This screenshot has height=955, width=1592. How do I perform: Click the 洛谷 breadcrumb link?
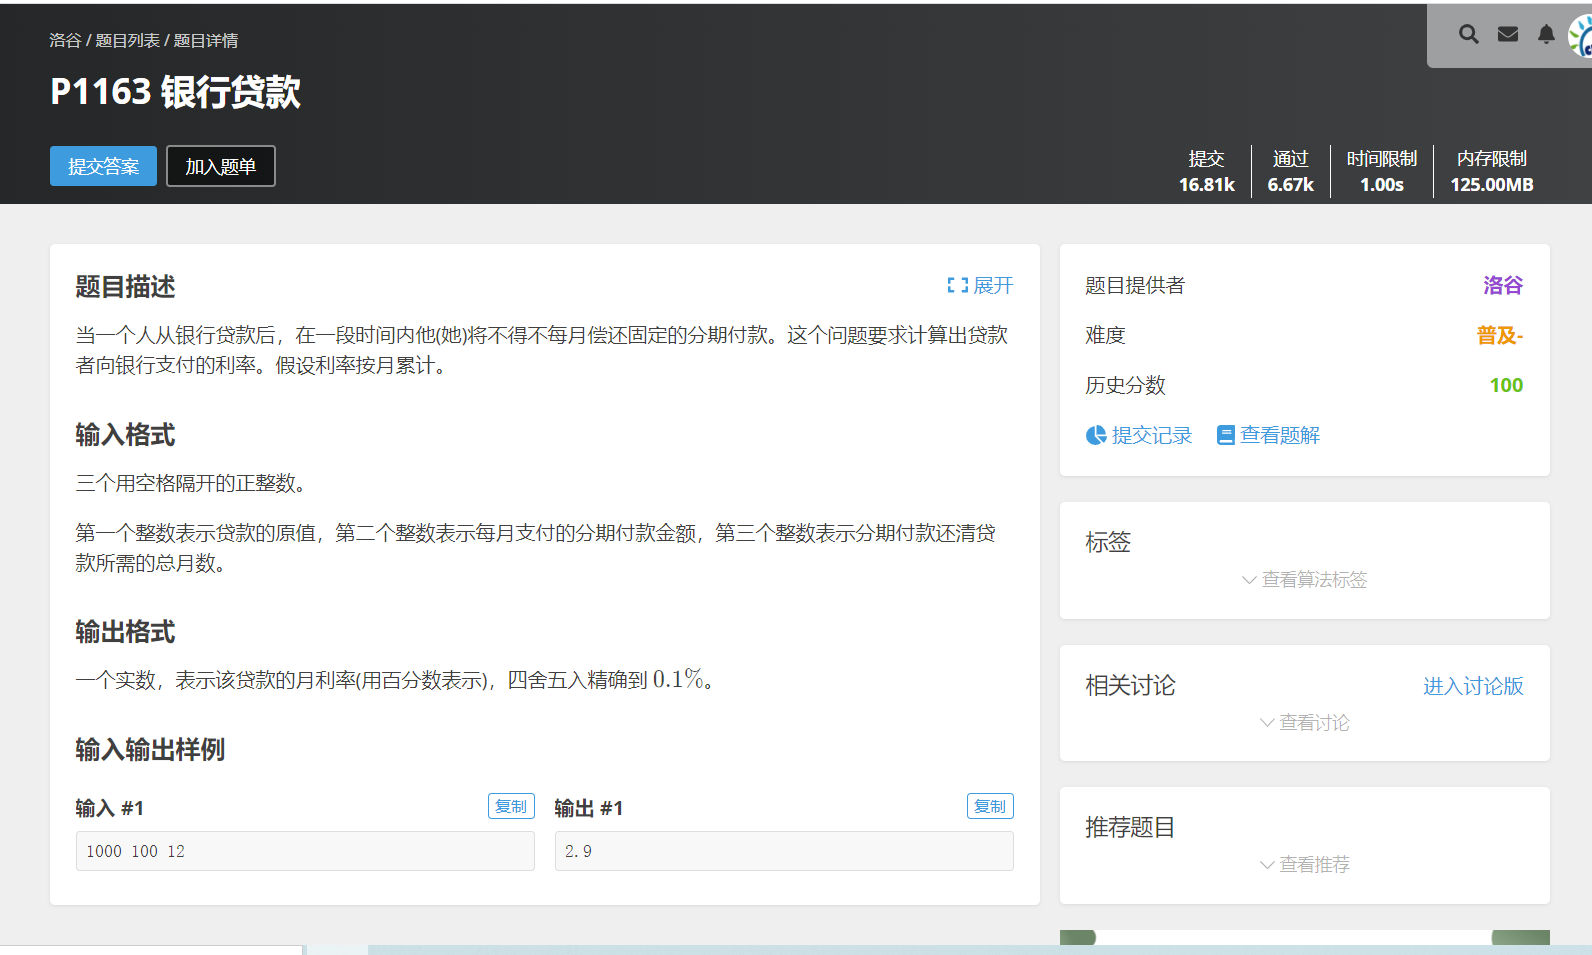65,40
